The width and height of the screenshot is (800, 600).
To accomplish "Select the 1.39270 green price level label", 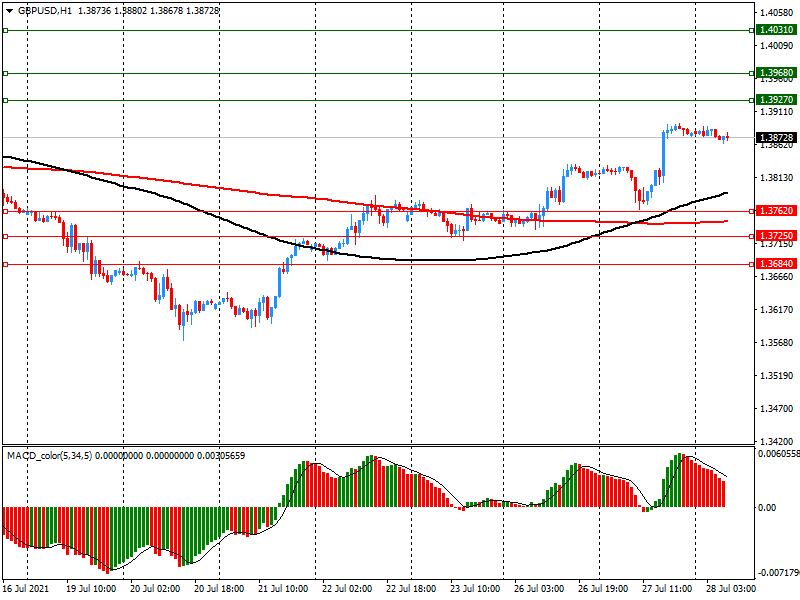I will tap(776, 100).
